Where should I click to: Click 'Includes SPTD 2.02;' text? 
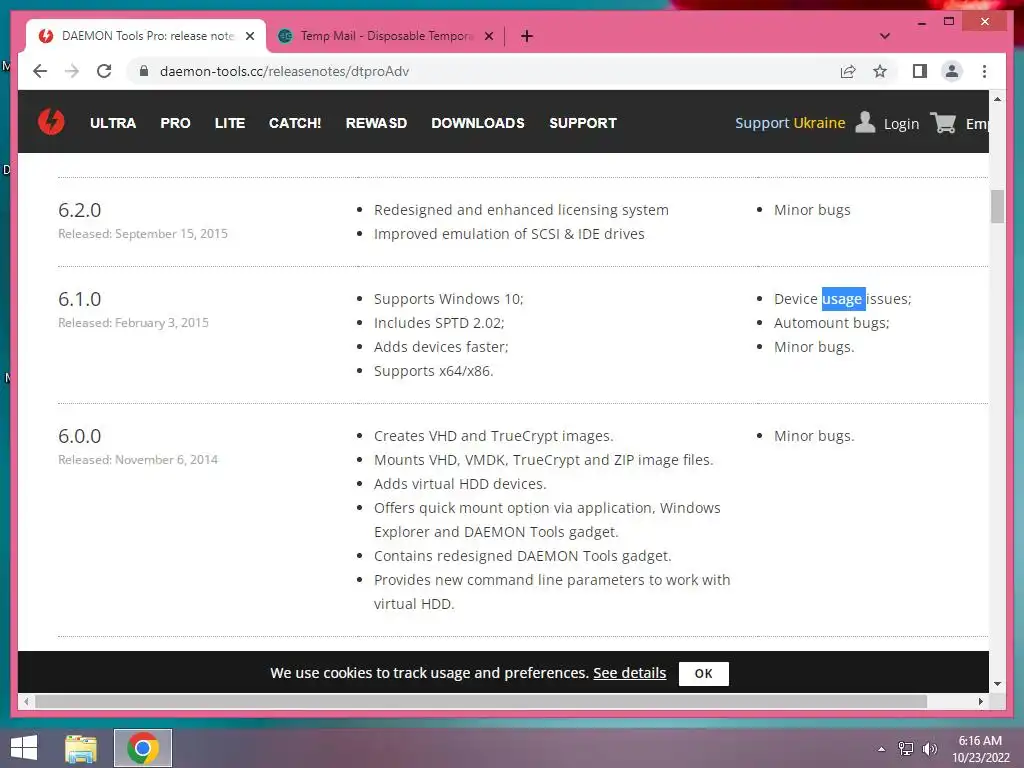pyautogui.click(x=439, y=323)
